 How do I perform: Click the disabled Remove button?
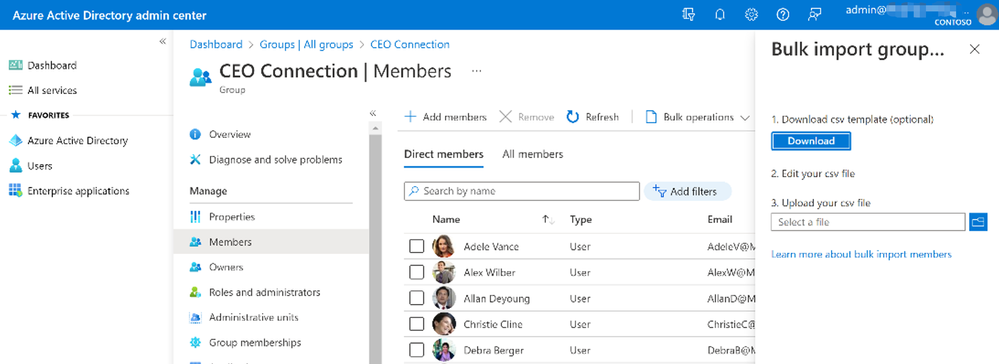(526, 117)
